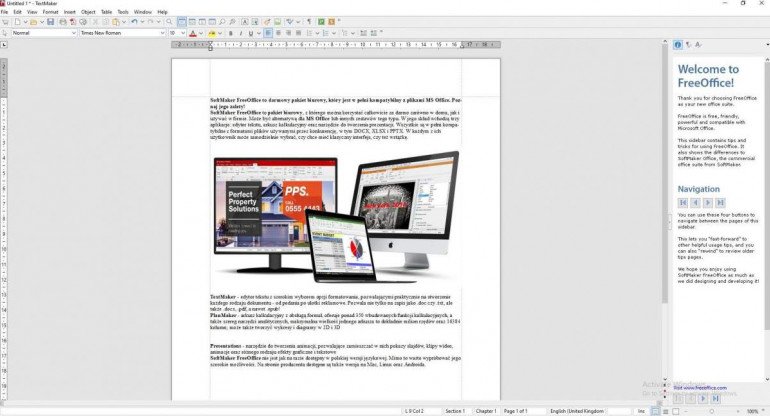Click the spell check icon
This screenshot has height=416, width=770.
(290, 22)
